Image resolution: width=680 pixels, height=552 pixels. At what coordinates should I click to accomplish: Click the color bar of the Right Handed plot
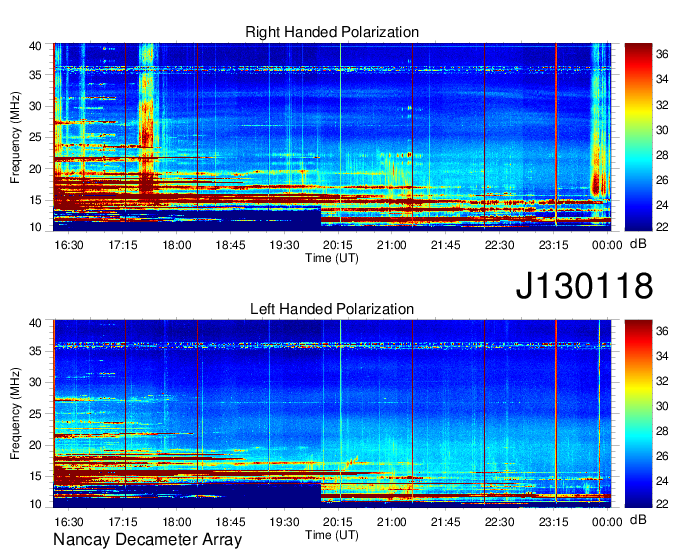[638, 137]
